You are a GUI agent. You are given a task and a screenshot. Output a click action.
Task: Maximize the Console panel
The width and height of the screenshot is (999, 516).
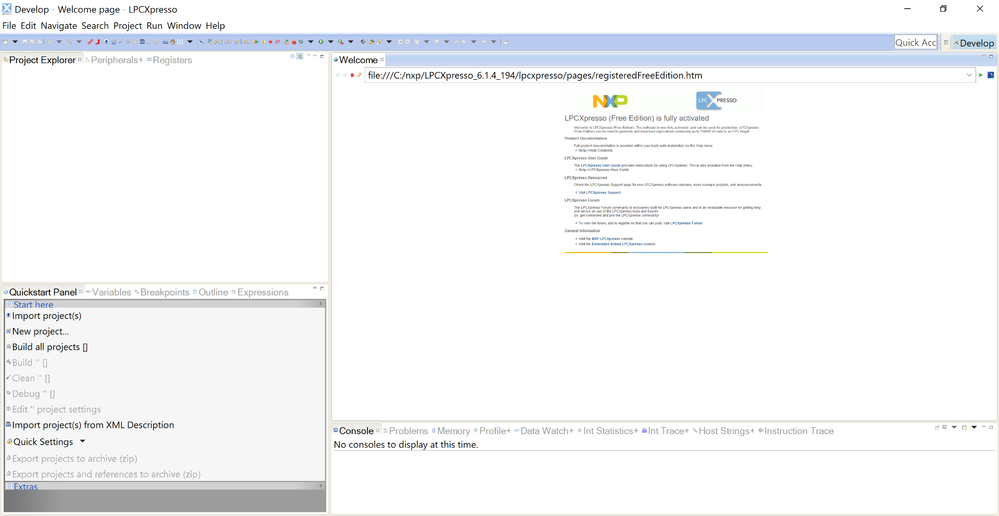tap(991, 427)
